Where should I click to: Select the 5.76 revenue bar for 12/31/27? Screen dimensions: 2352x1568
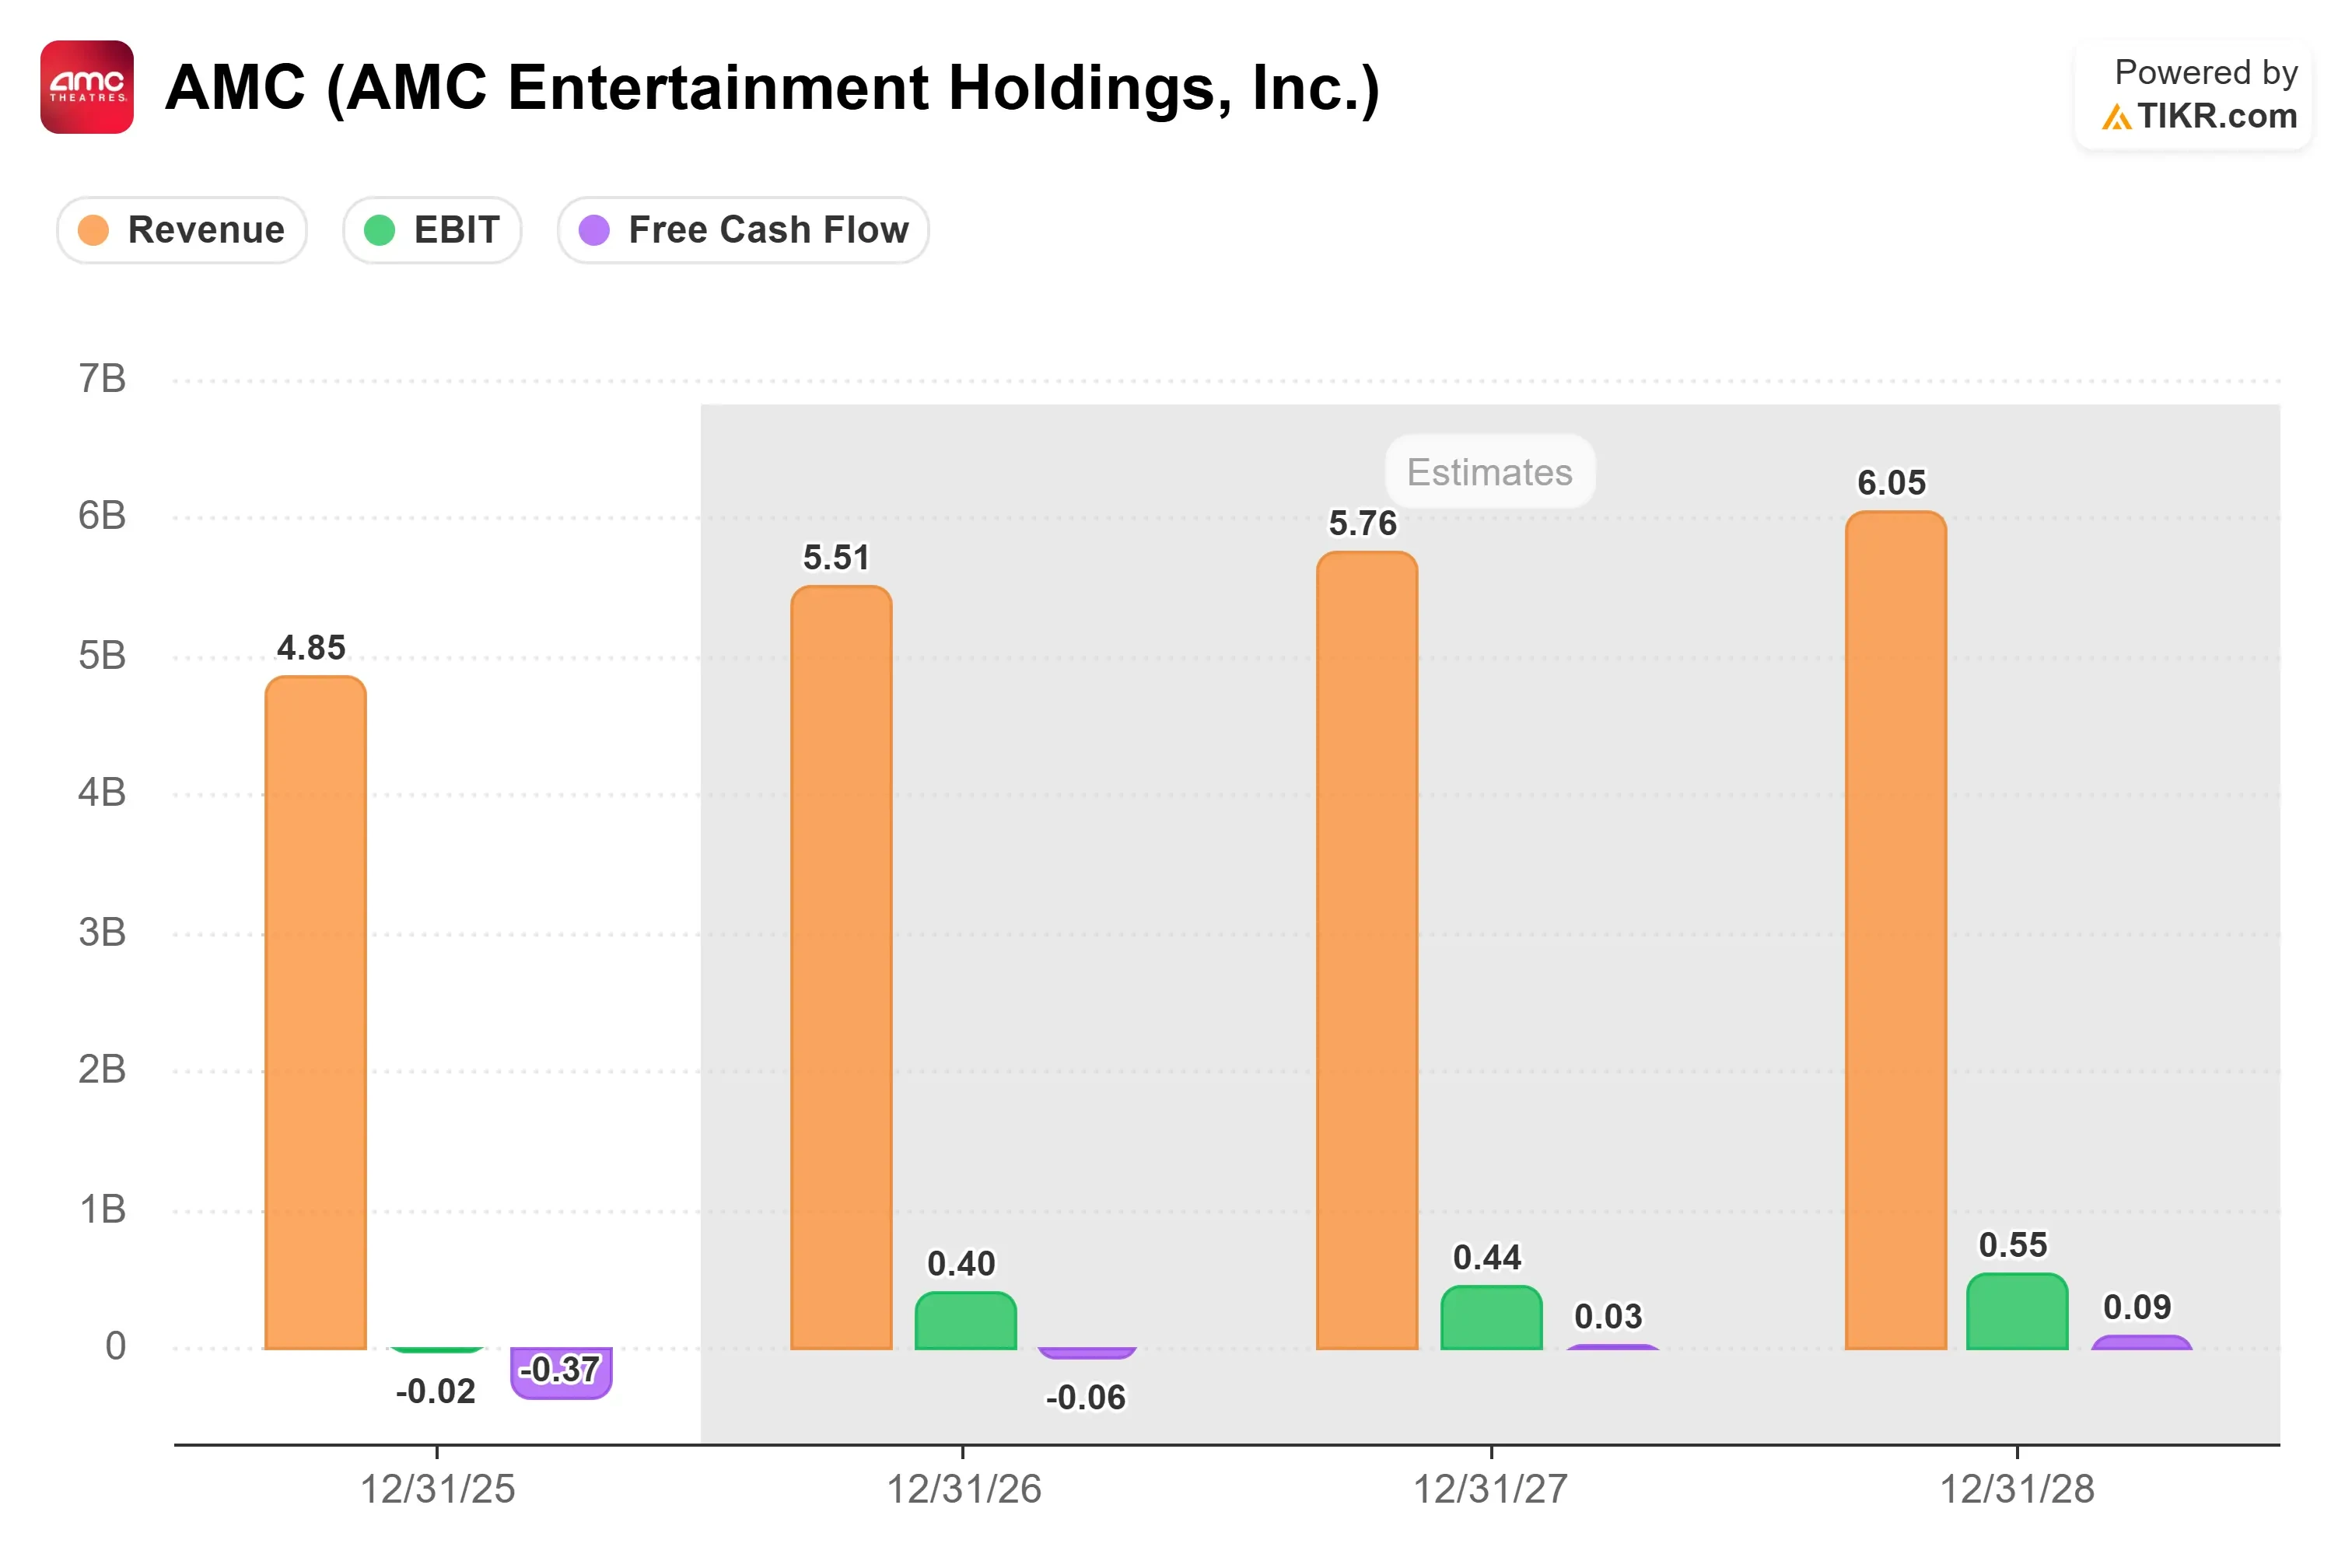coord(1367,950)
